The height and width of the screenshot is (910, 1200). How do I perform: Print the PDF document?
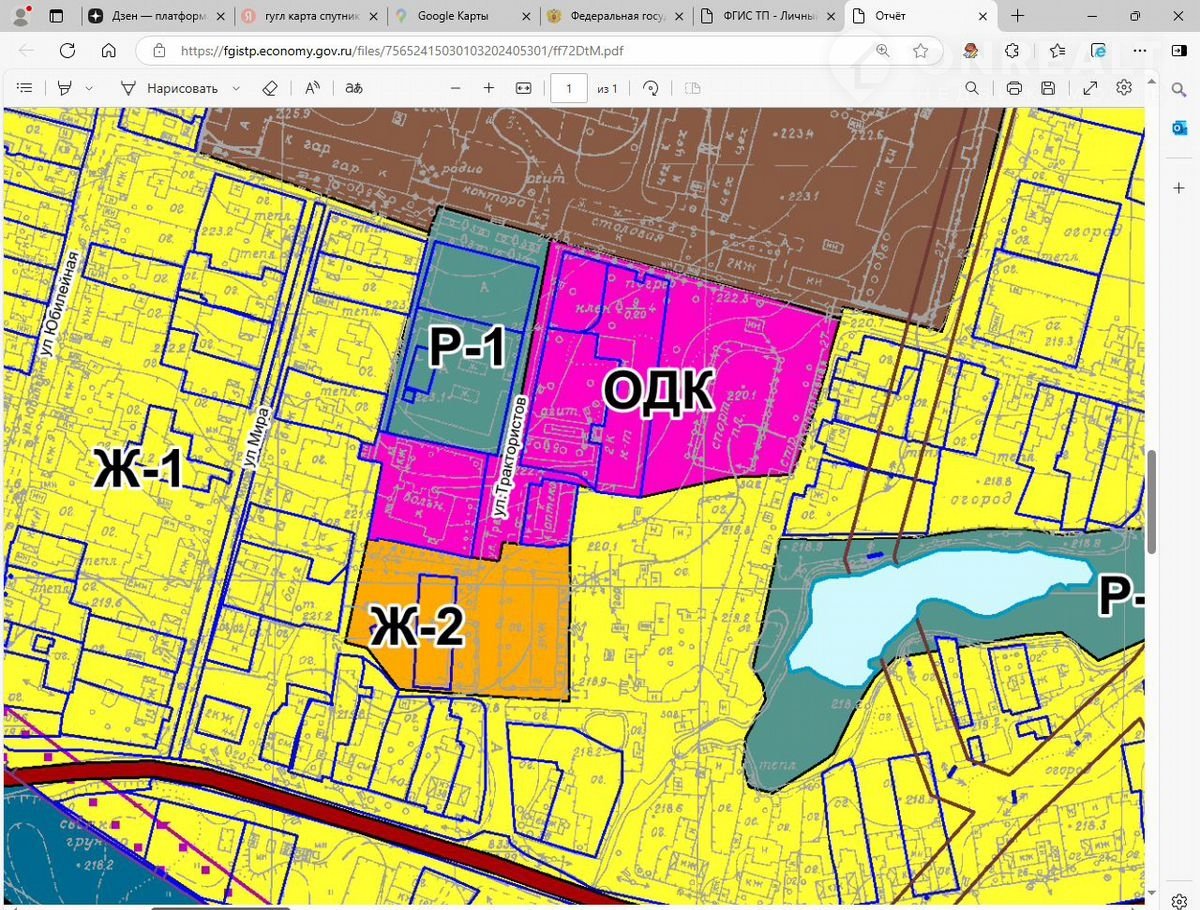[x=1014, y=88]
